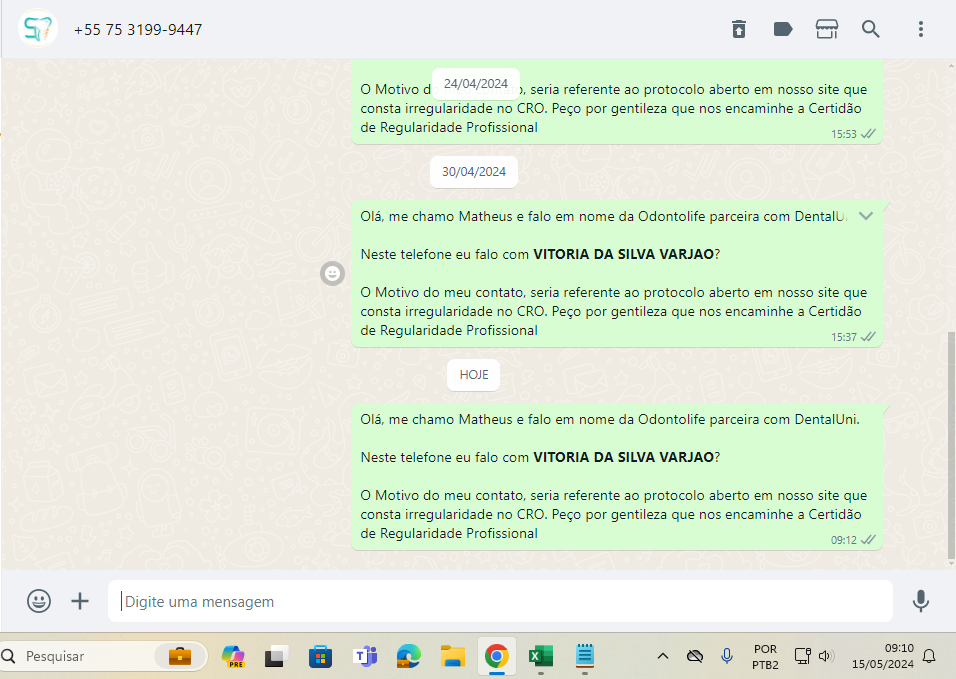Image resolution: width=956 pixels, height=679 pixels.
Task: Focus the 'Digite uma mensagem' field
Action: coord(500,601)
